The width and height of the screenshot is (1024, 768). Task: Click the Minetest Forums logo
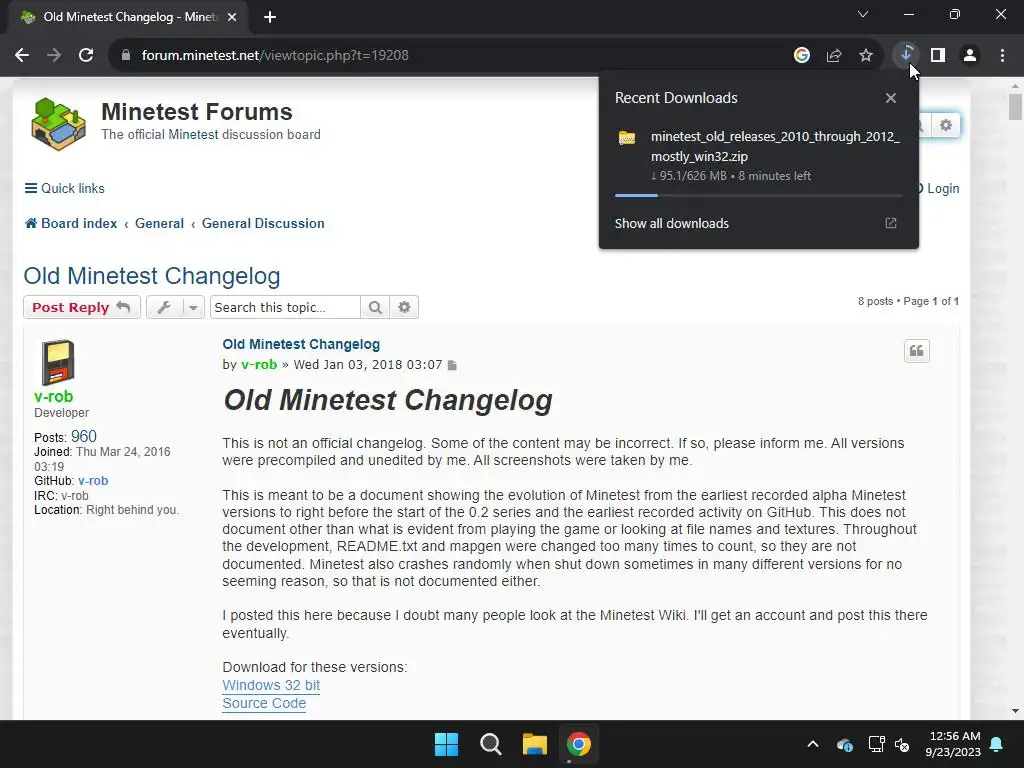pos(58,123)
